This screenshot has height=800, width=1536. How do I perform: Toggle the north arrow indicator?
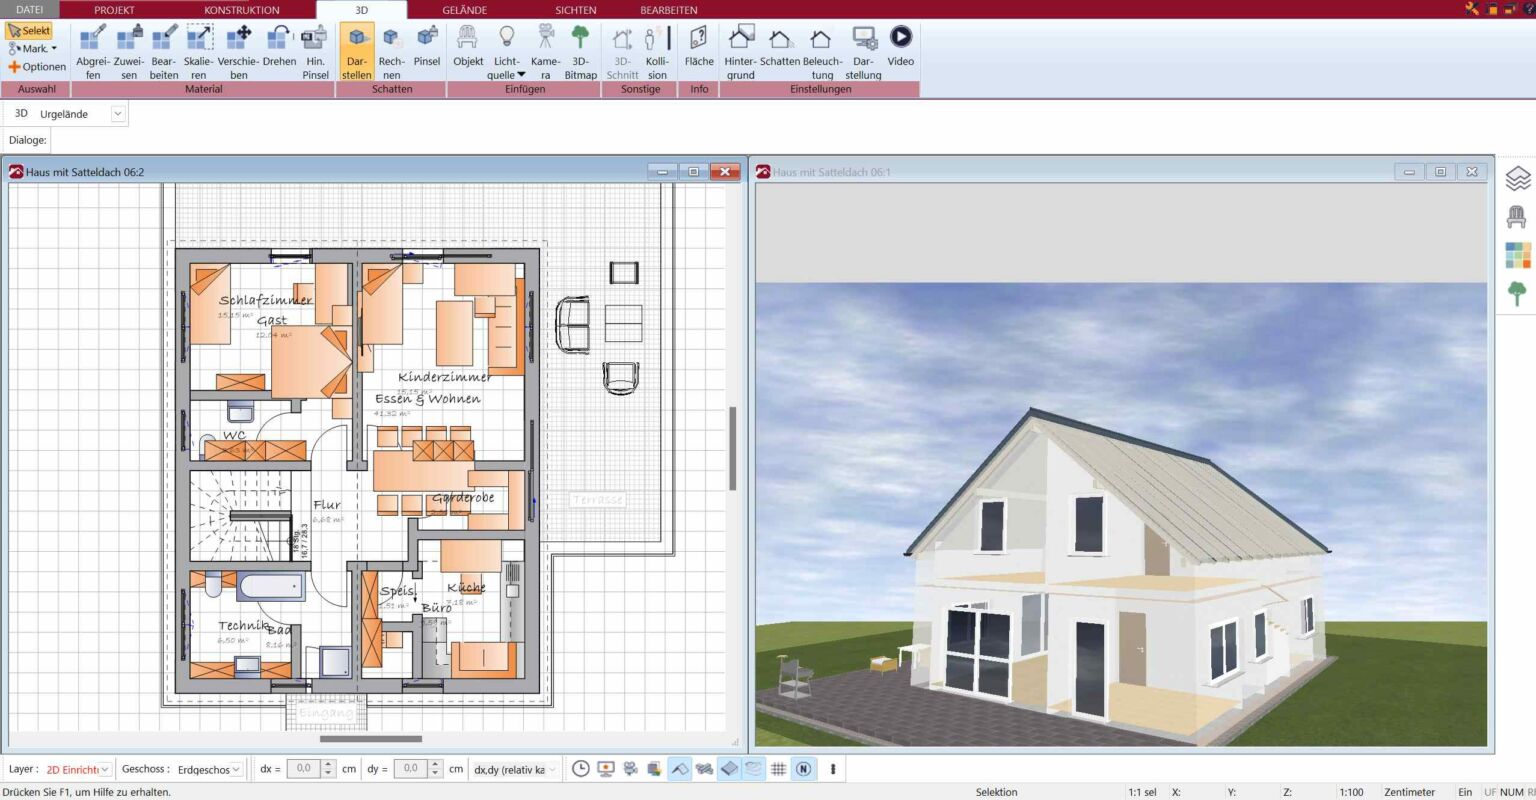805,768
